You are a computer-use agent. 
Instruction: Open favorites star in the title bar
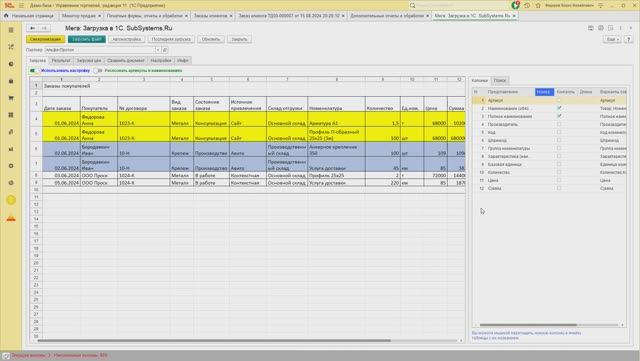pyautogui.click(x=538, y=5)
